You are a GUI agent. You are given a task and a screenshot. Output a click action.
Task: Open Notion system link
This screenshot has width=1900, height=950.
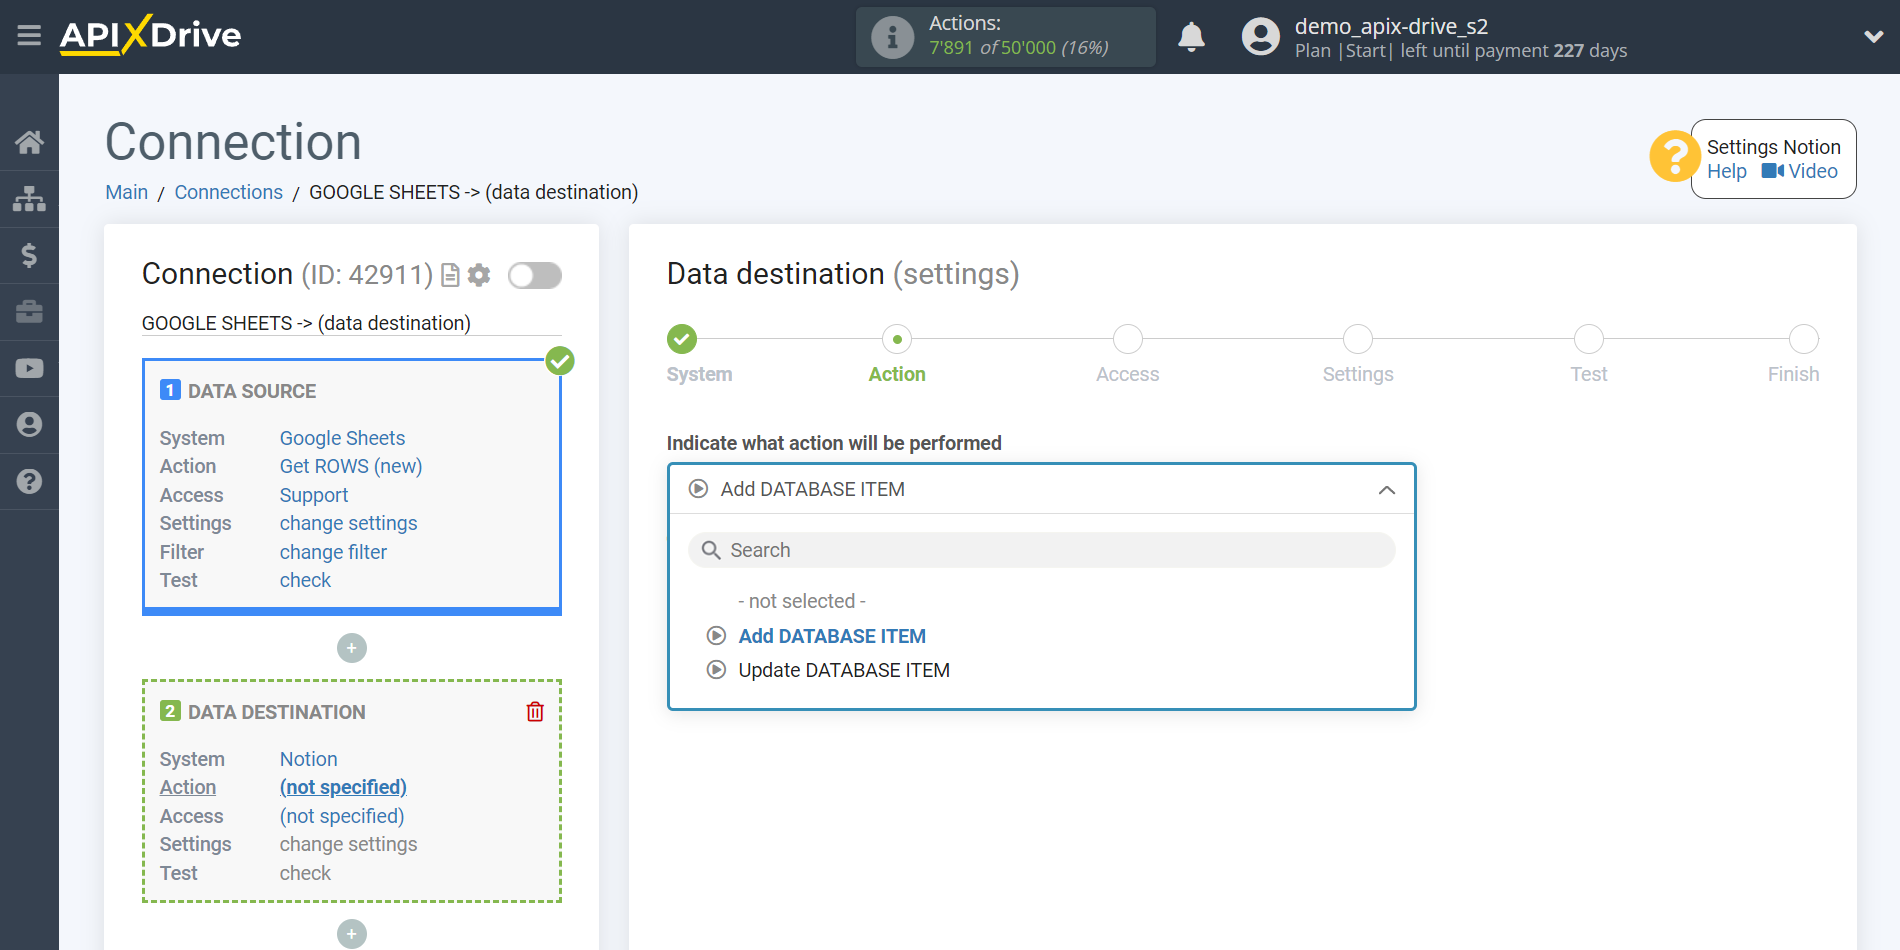[x=308, y=759]
